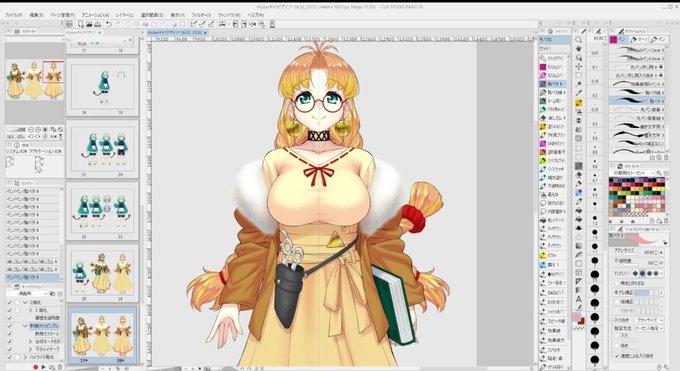Image resolution: width=680 pixels, height=371 pixels.
Task: Open the フィルター menu
Action: 201,15
